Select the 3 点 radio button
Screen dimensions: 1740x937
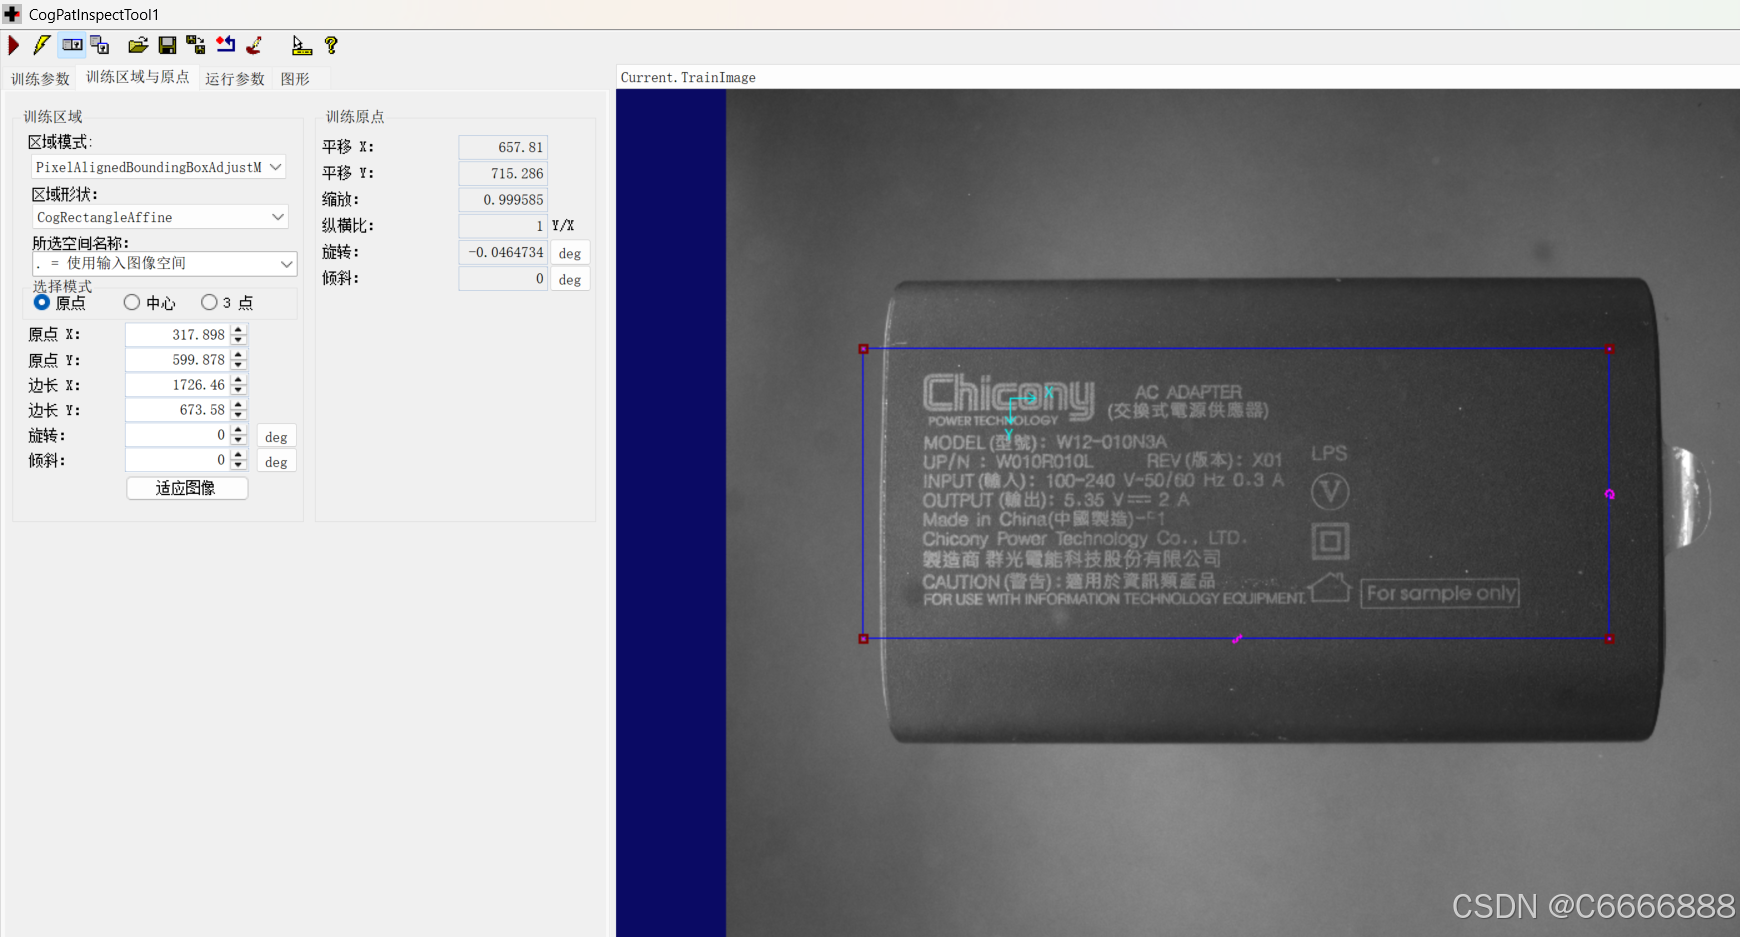[x=209, y=302]
